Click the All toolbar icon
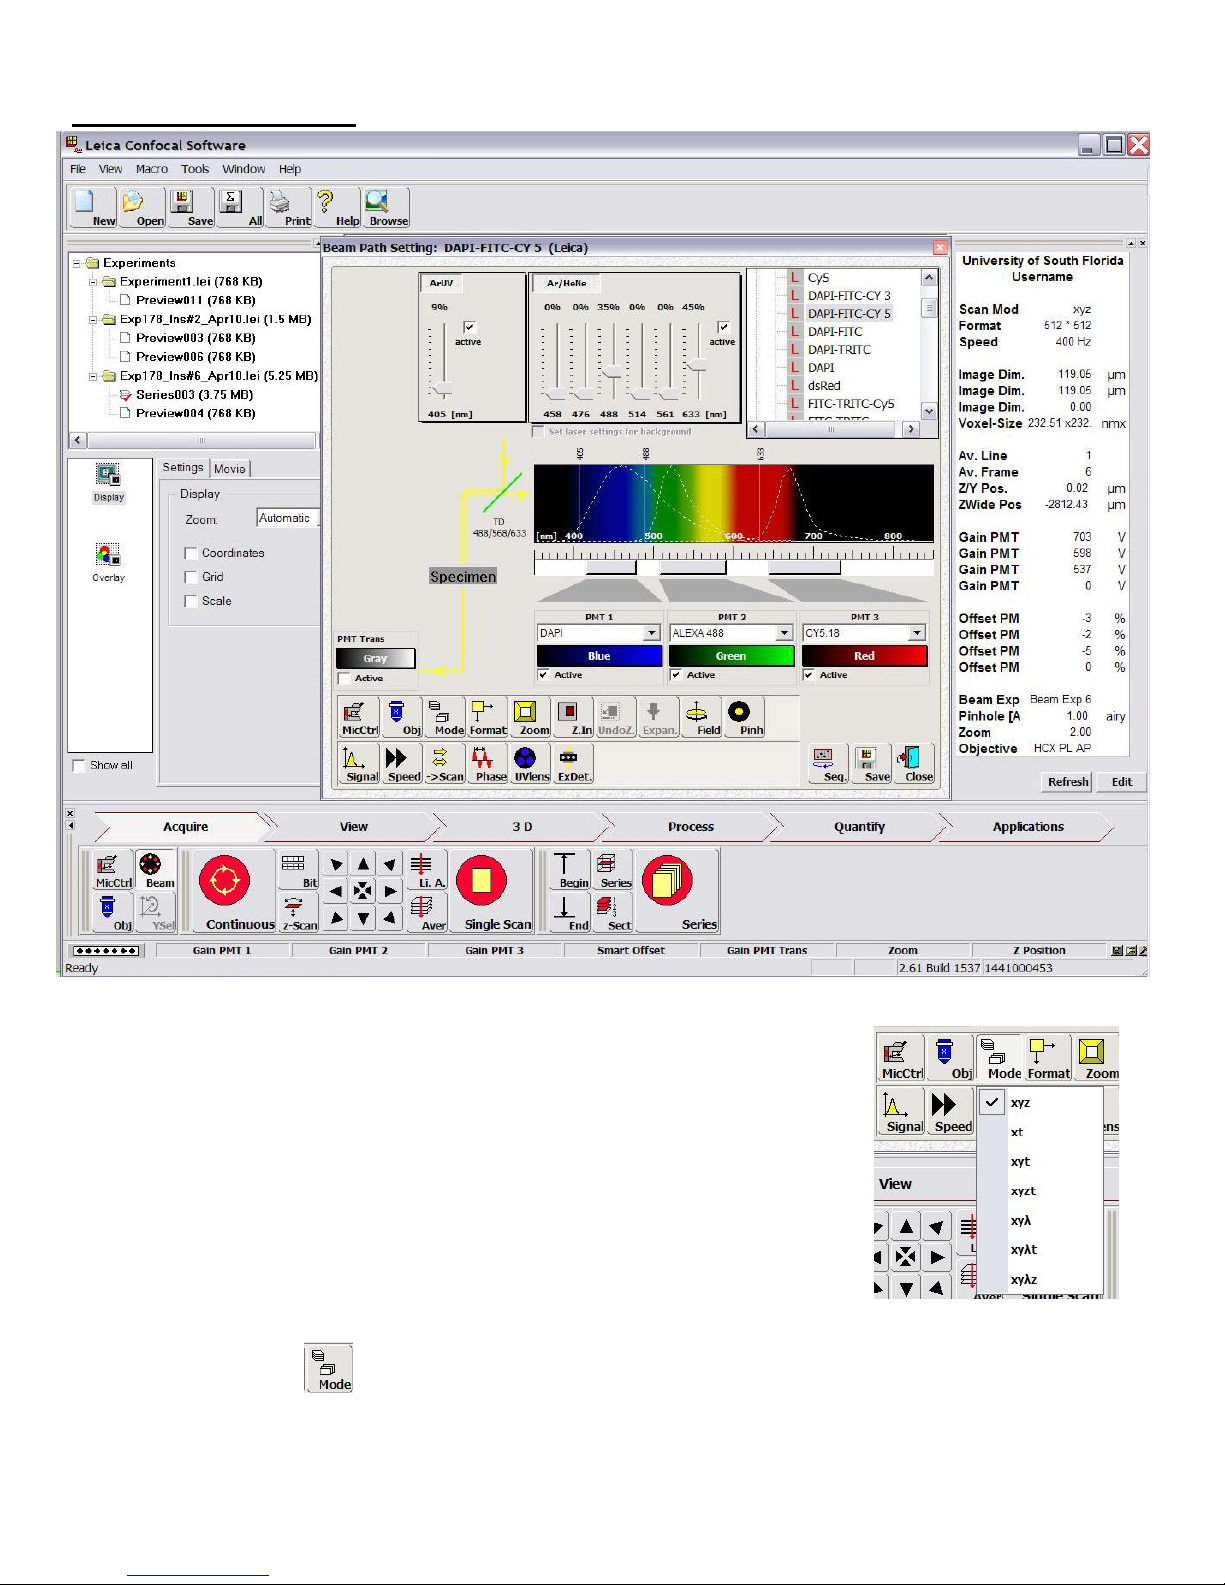The height and width of the screenshot is (1585, 1225). [x=240, y=208]
